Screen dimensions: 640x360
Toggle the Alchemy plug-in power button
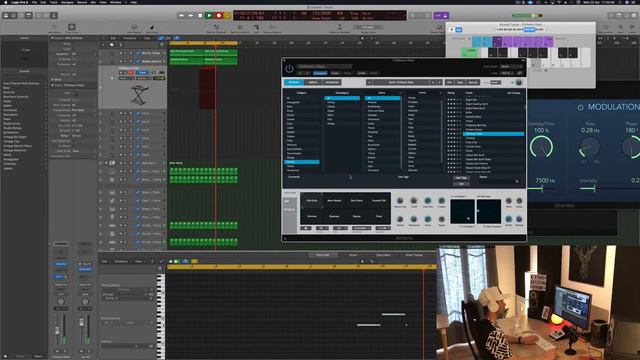coord(289,68)
